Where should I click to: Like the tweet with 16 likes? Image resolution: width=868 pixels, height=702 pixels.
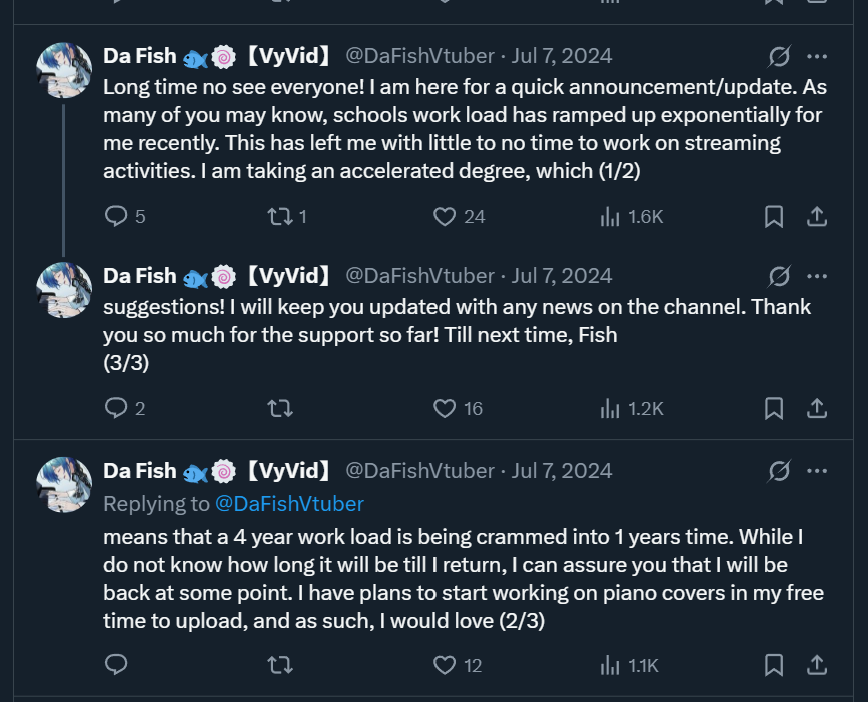pyautogui.click(x=445, y=408)
